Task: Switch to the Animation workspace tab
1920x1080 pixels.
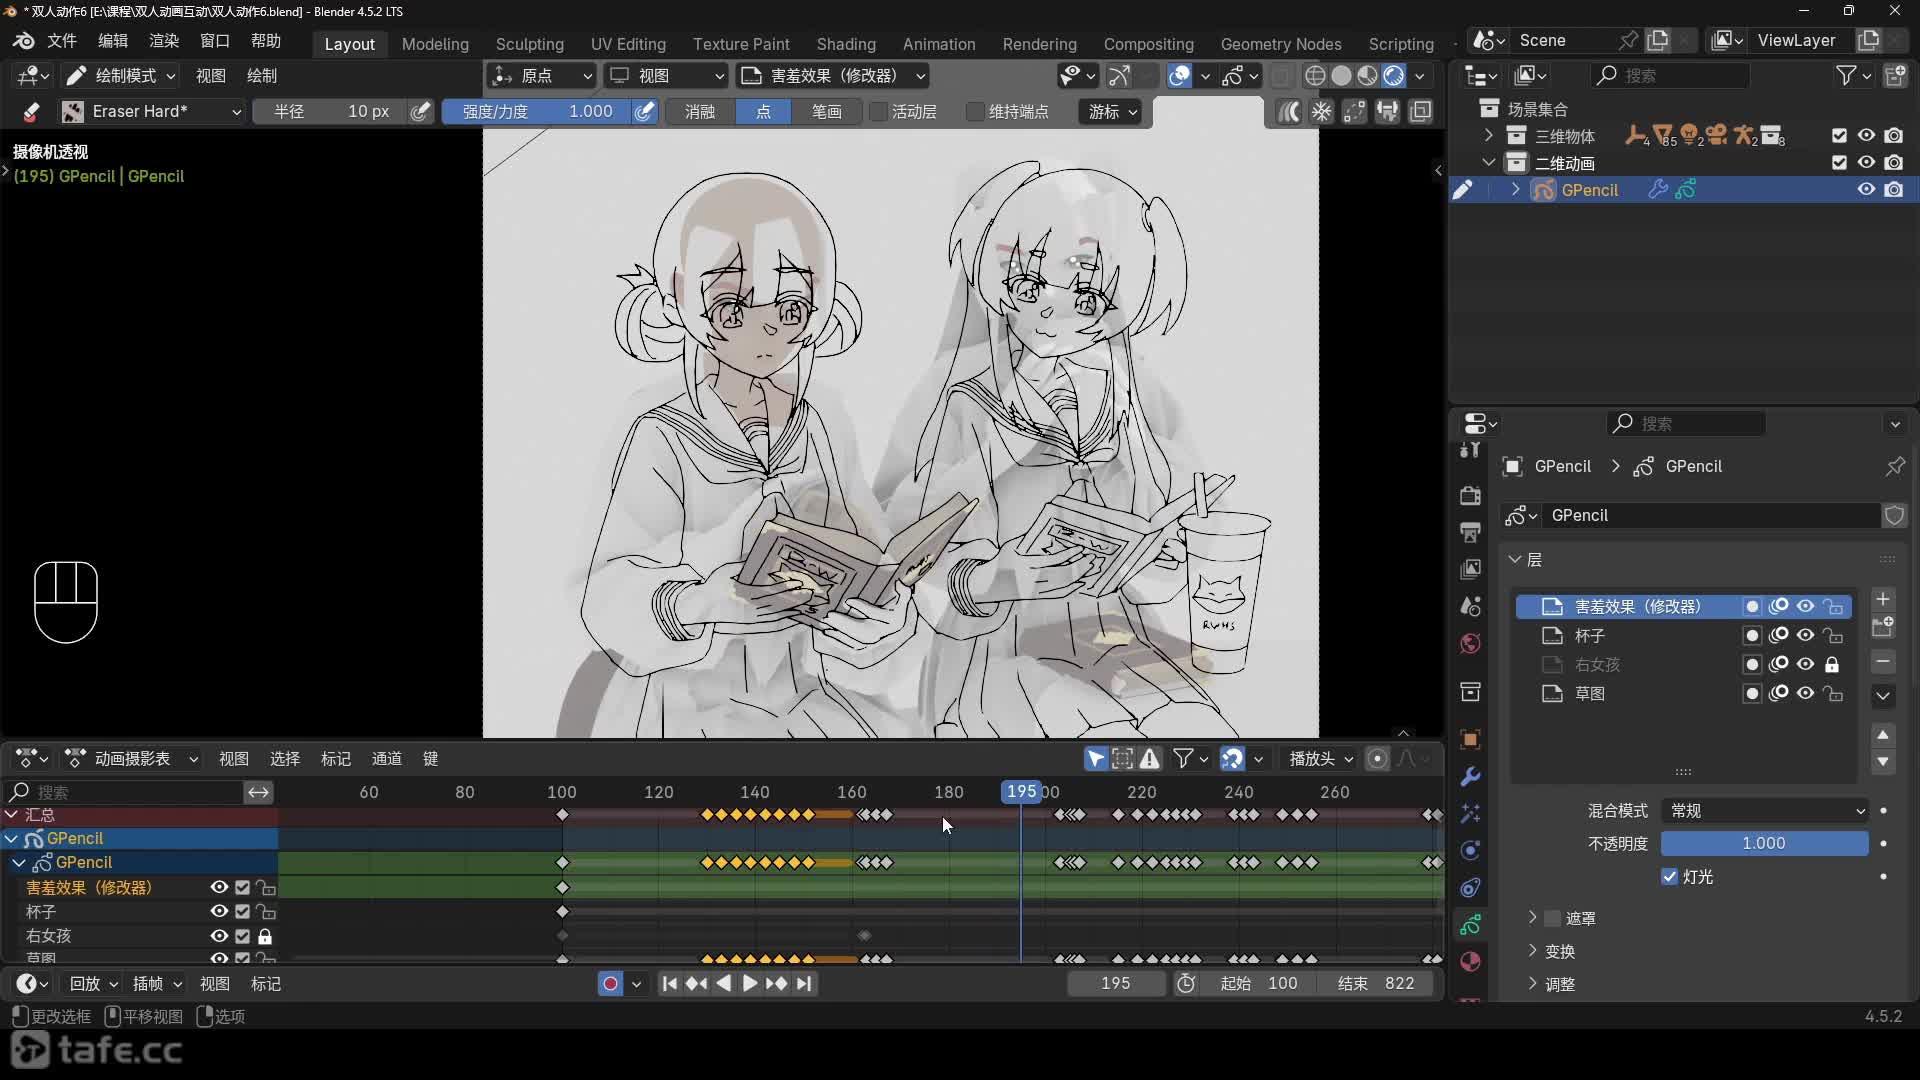Action: [938, 44]
